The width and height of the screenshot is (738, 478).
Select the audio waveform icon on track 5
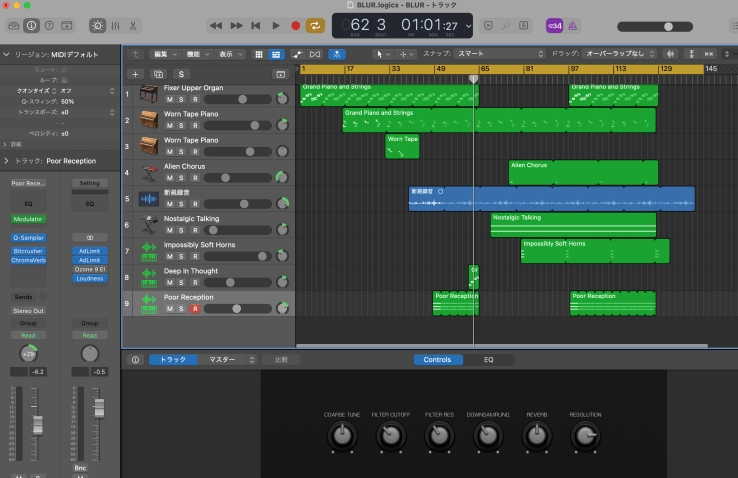click(148, 198)
